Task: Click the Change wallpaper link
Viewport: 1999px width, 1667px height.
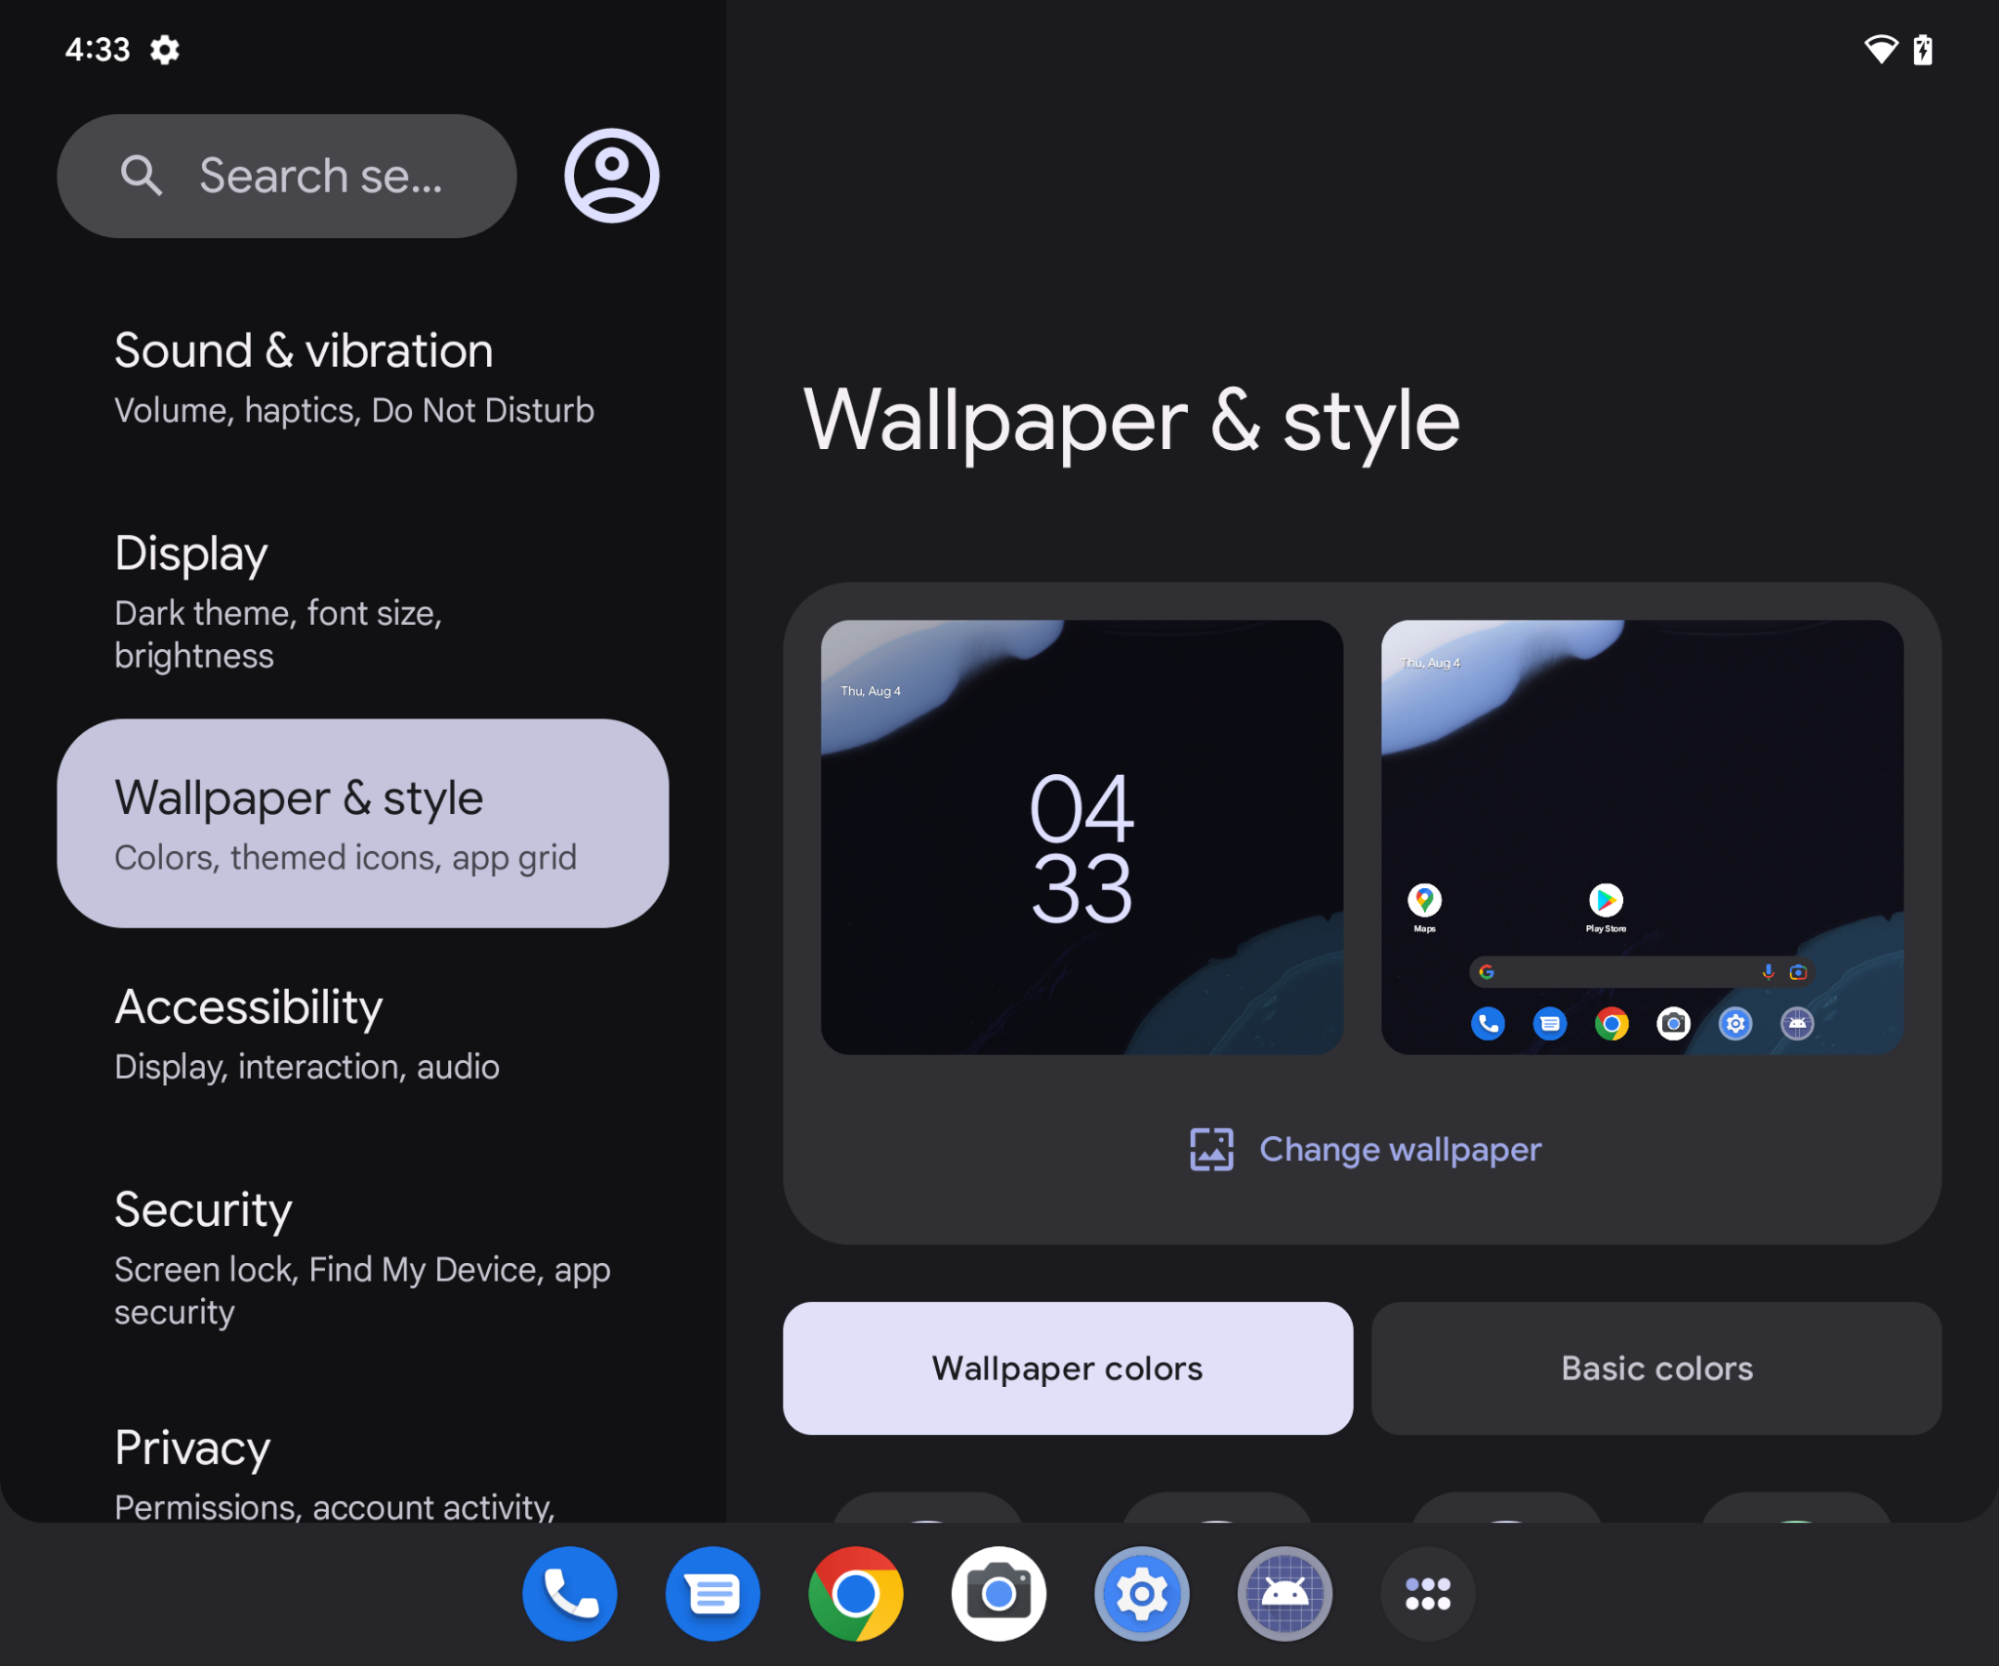Action: 1399,1149
